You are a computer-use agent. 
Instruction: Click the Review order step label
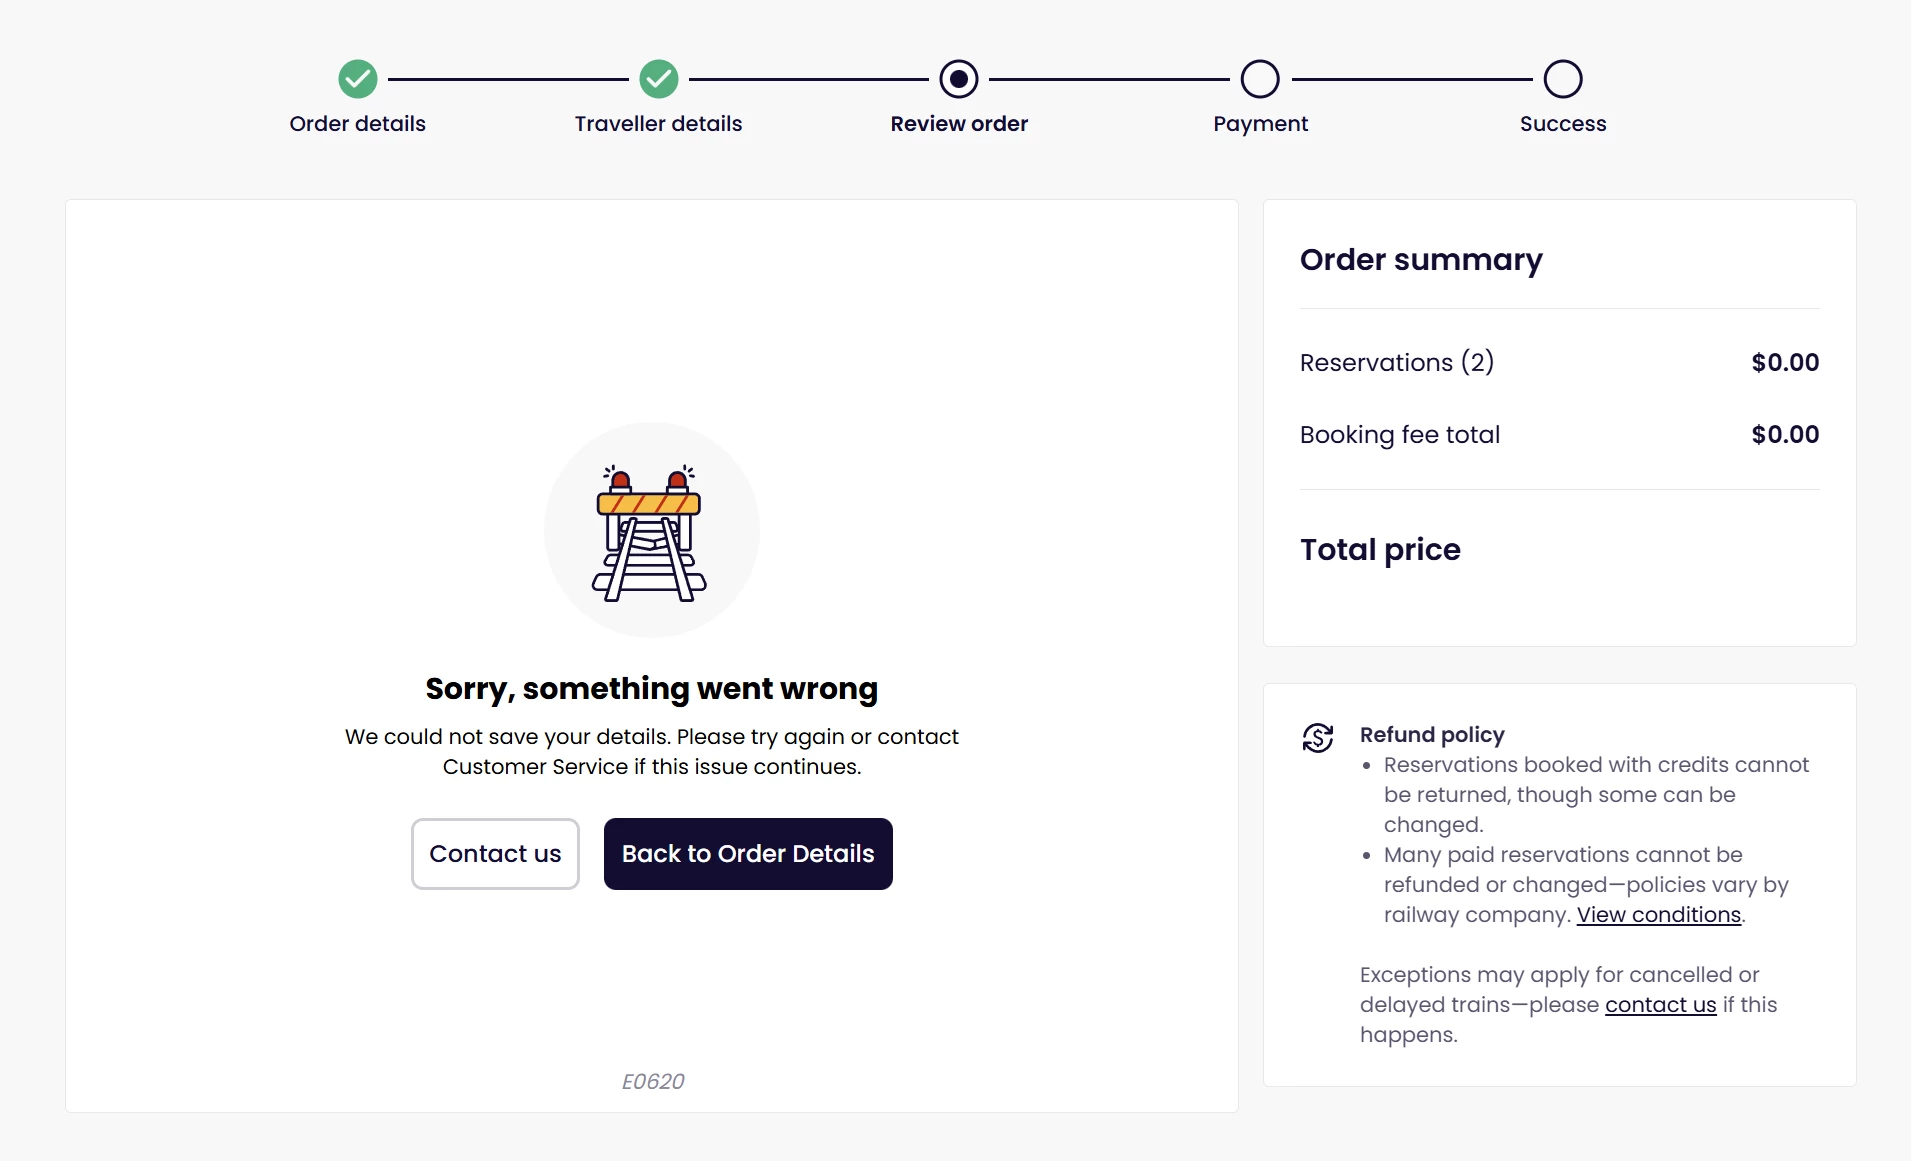pyautogui.click(x=959, y=124)
